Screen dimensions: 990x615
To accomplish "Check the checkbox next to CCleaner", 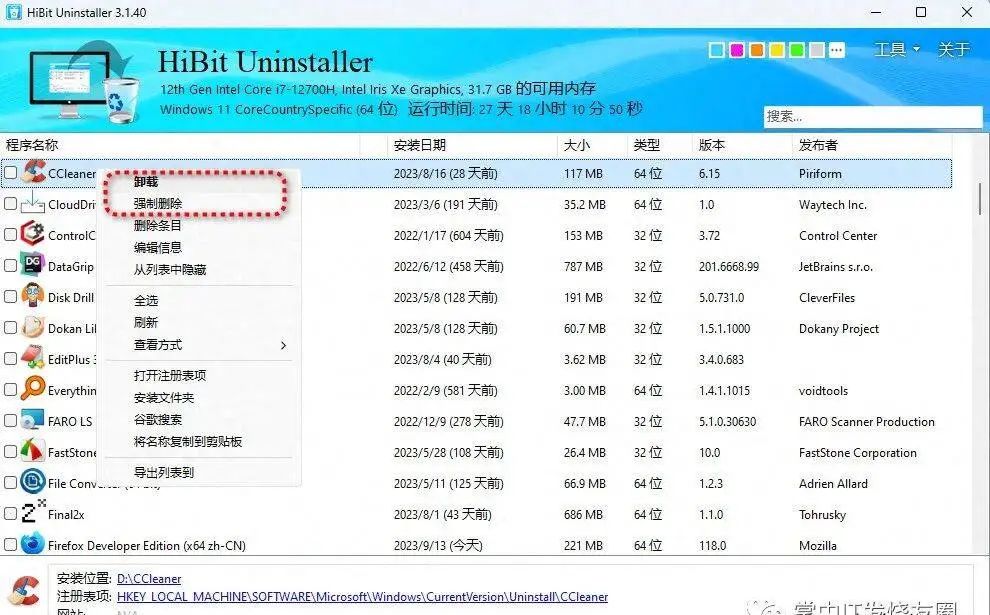I will pos(12,172).
